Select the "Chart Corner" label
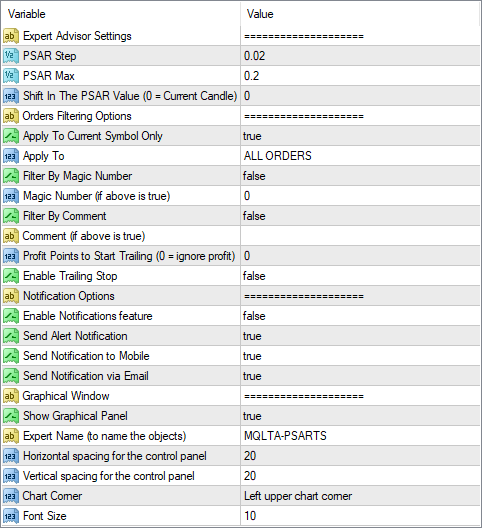The height and width of the screenshot is (528, 482). [52, 496]
